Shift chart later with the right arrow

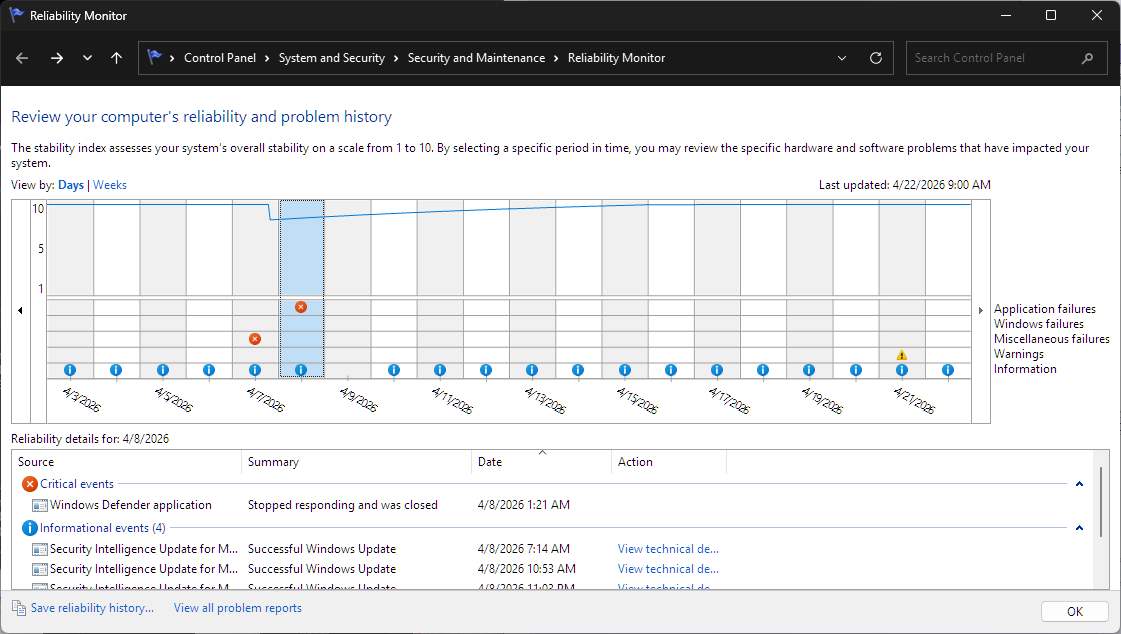tap(981, 310)
